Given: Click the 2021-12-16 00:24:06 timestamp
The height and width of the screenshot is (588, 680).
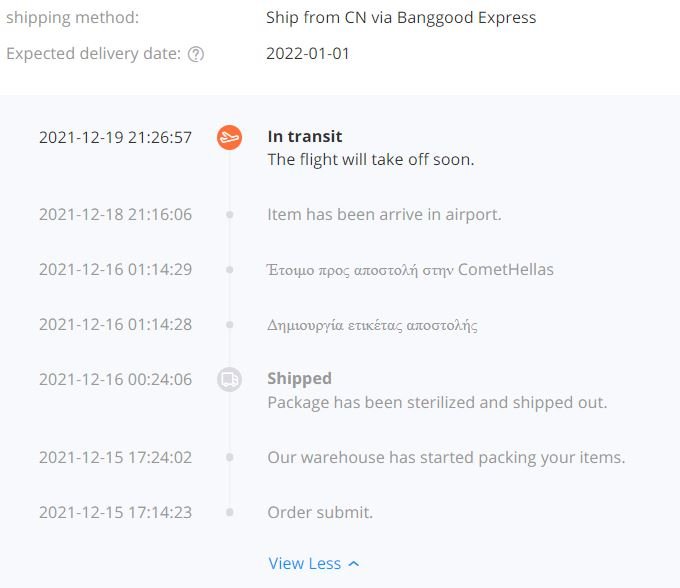Looking at the screenshot, I should pyautogui.click(x=115, y=379).
